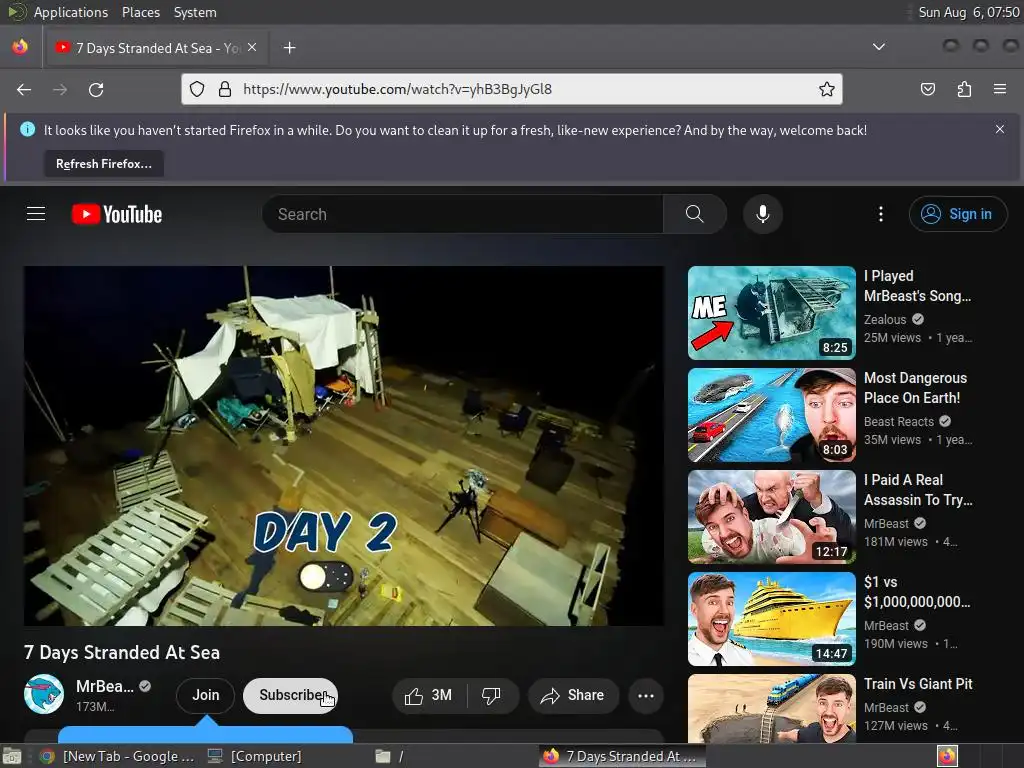This screenshot has width=1024, height=768.
Task: Click Zealous channel name
Action: pyautogui.click(x=885, y=319)
